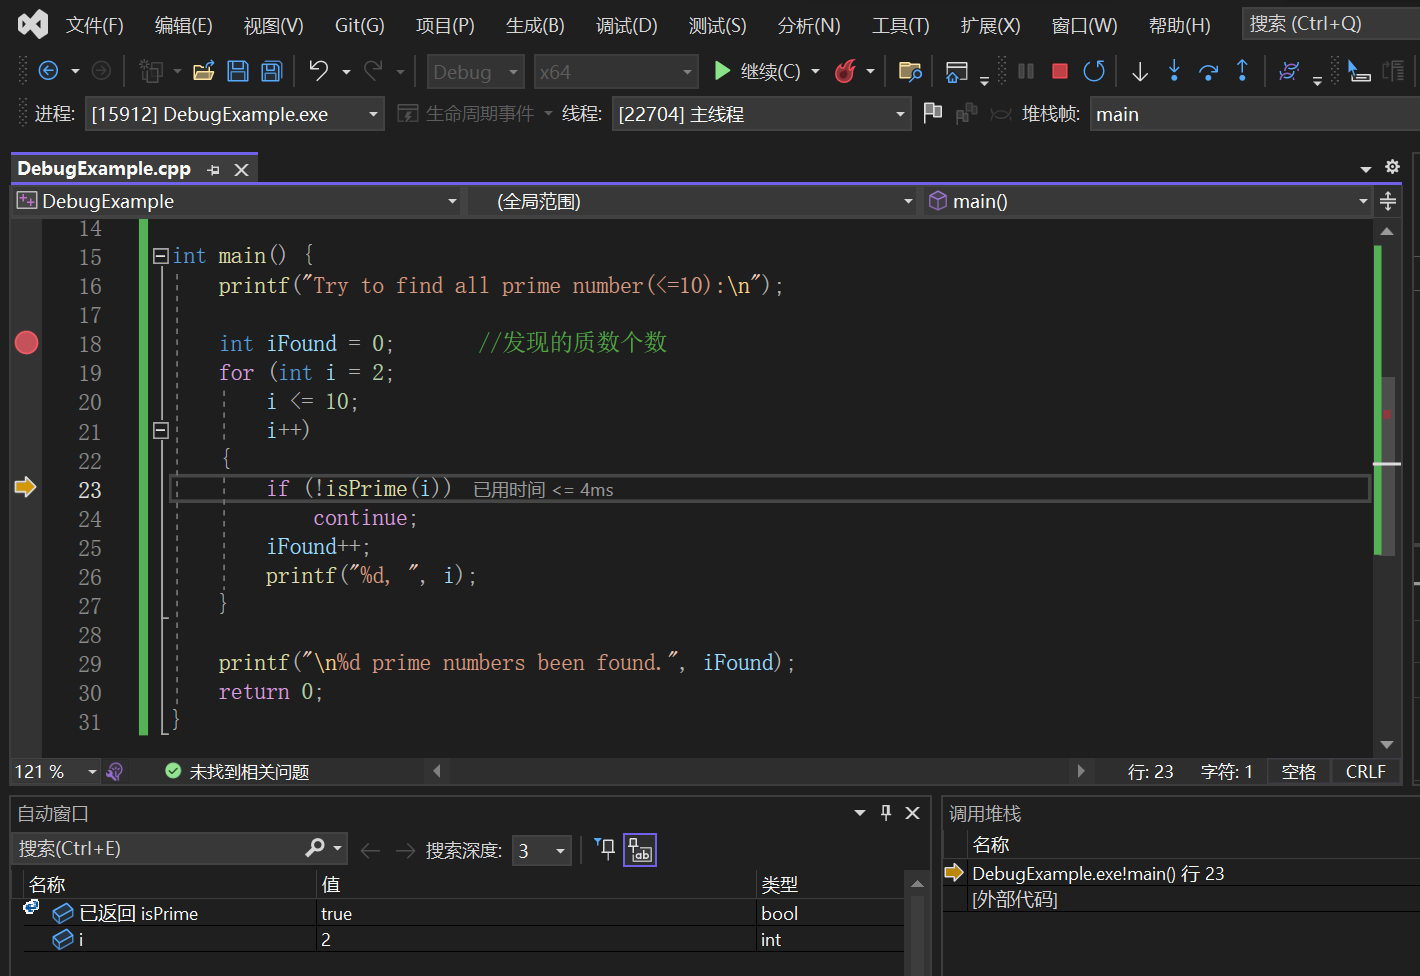Viewport: 1420px width, 976px height.
Task: Click the icon left of 未找到相关问题 in status bar
Action: (x=114, y=771)
